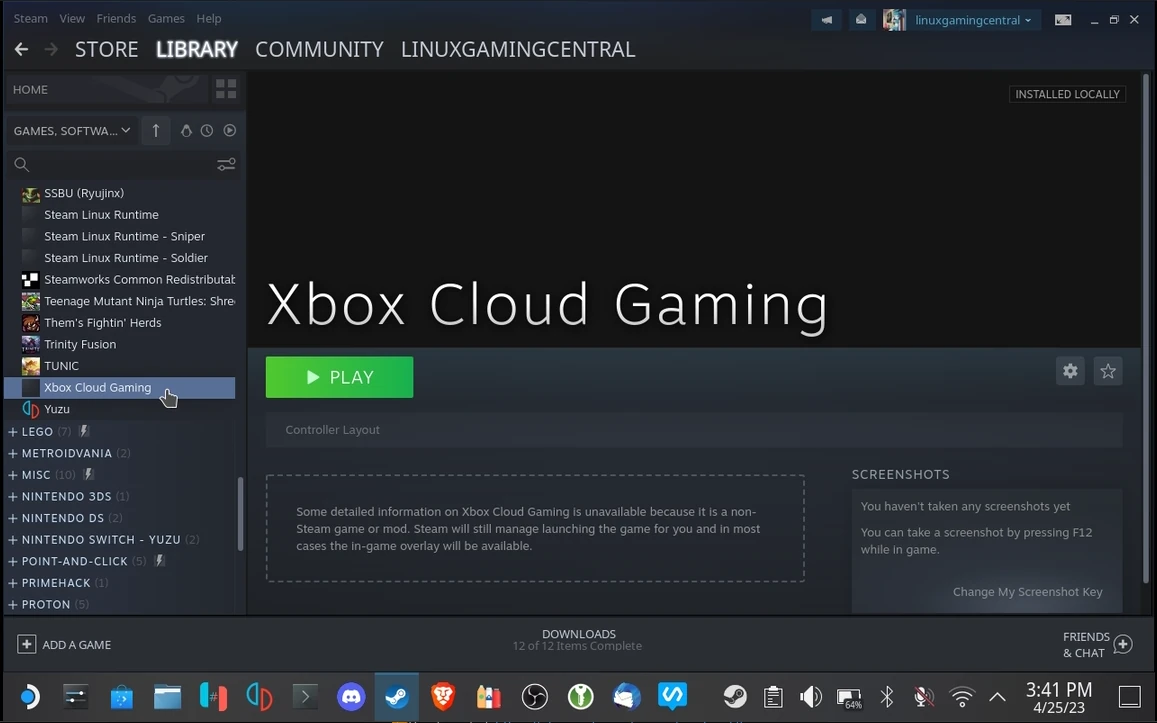Open the volume tray icon
The width and height of the screenshot is (1157, 723).
[810, 696]
